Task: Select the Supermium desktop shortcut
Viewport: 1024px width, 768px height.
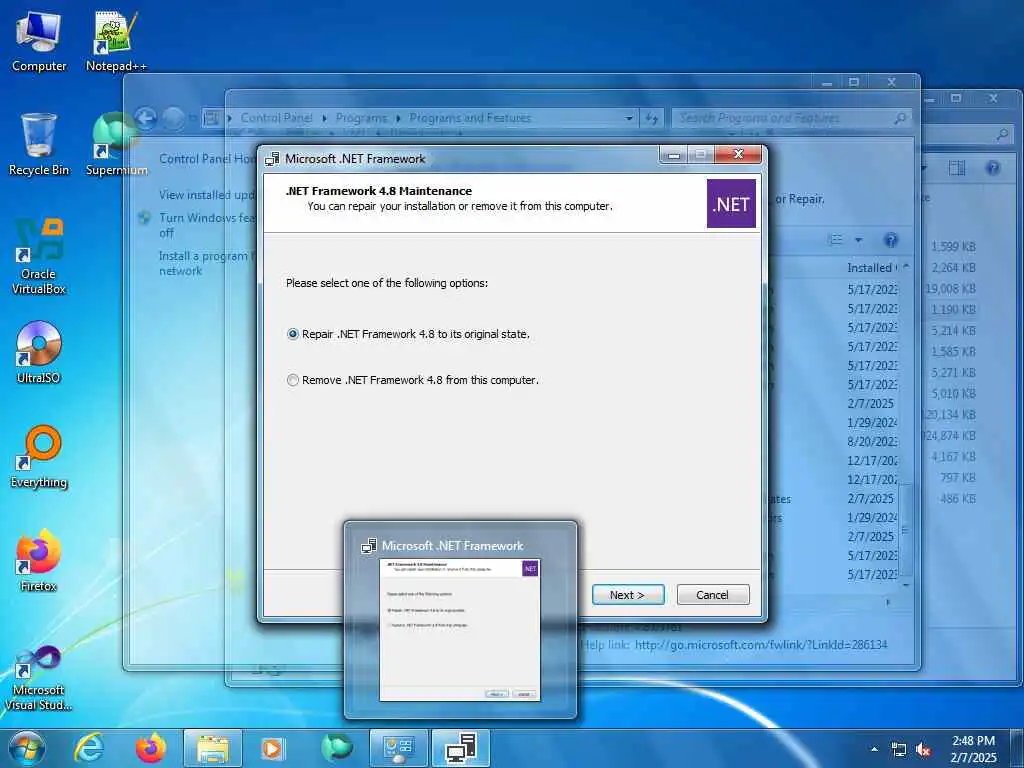Action: click(116, 145)
